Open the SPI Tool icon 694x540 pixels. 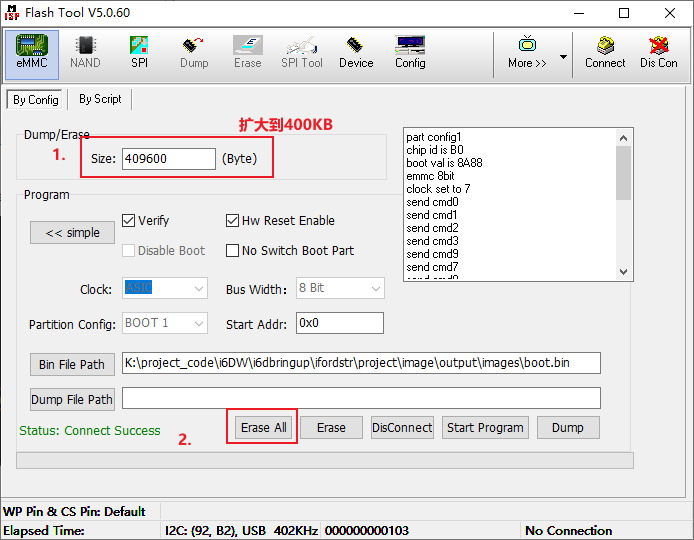point(302,53)
